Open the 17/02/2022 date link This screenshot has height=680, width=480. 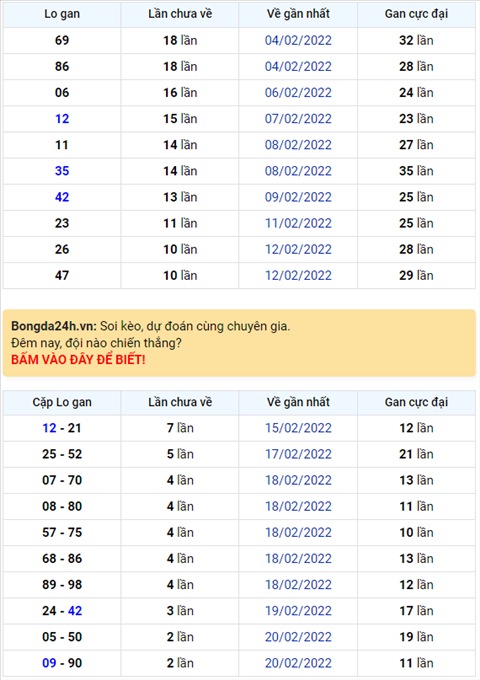pos(298,454)
